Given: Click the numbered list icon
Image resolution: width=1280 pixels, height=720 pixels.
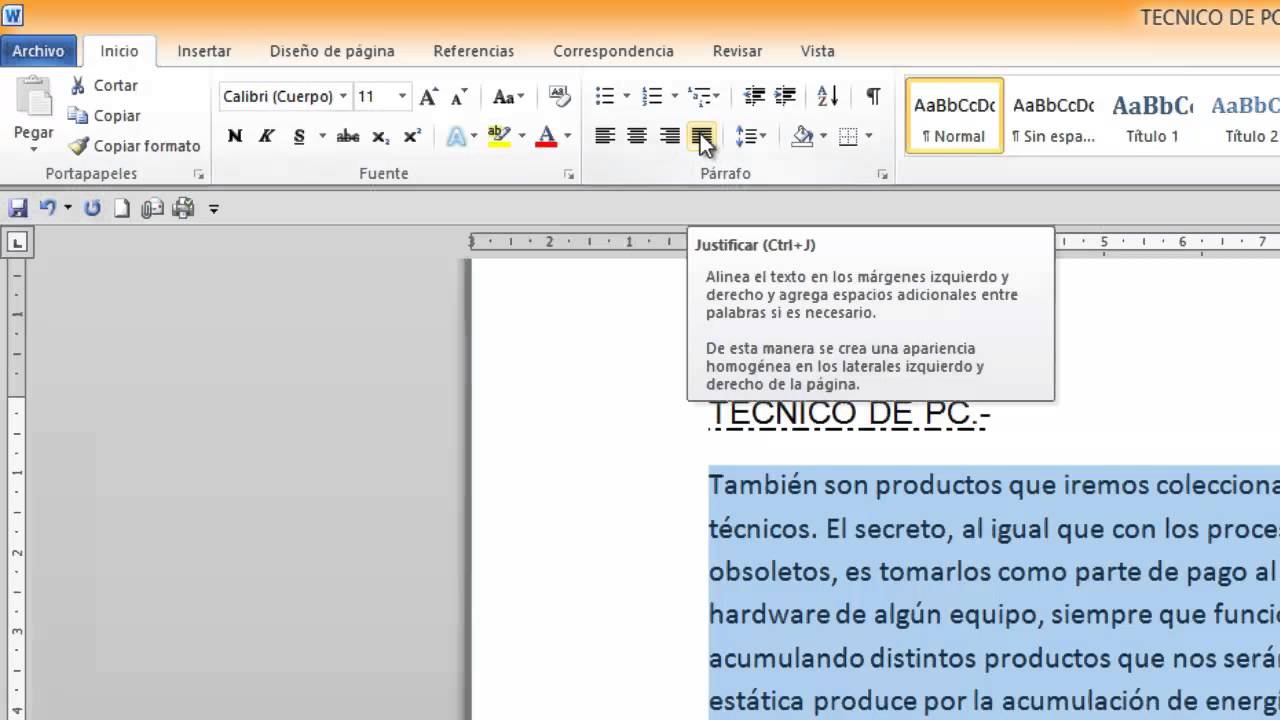Looking at the screenshot, I should pyautogui.click(x=652, y=97).
